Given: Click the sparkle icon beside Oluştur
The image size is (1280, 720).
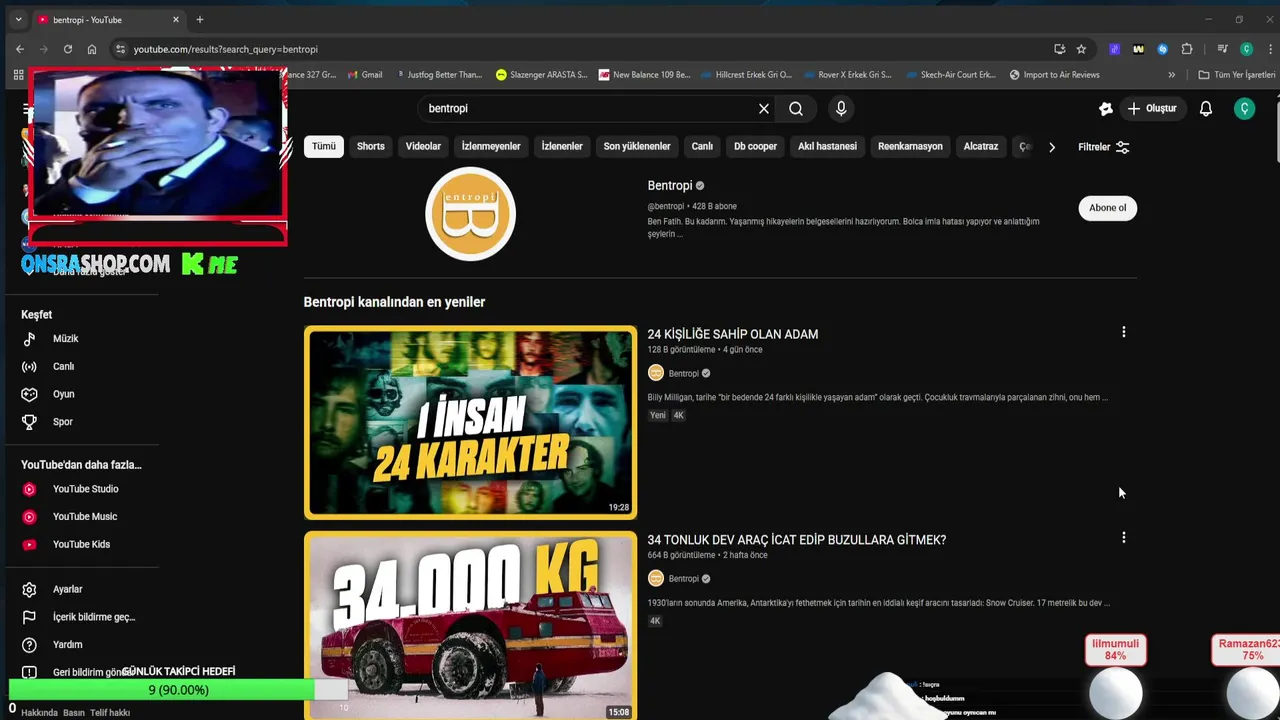Looking at the screenshot, I should (x=1105, y=108).
